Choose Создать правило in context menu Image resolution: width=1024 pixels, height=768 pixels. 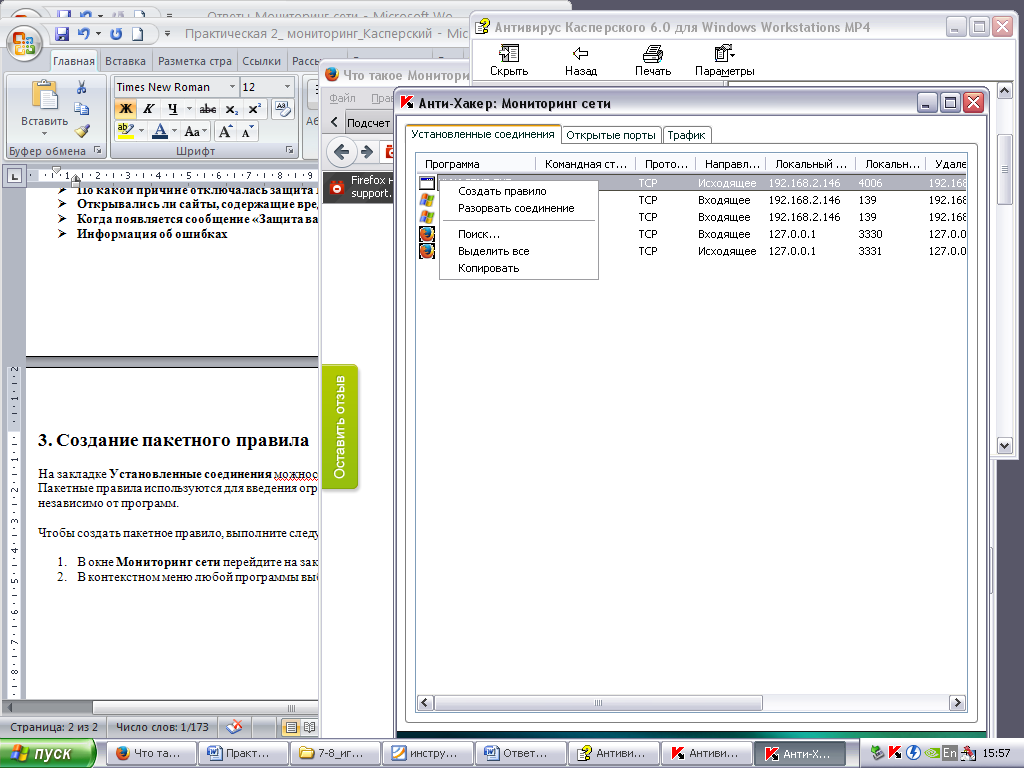point(502,191)
